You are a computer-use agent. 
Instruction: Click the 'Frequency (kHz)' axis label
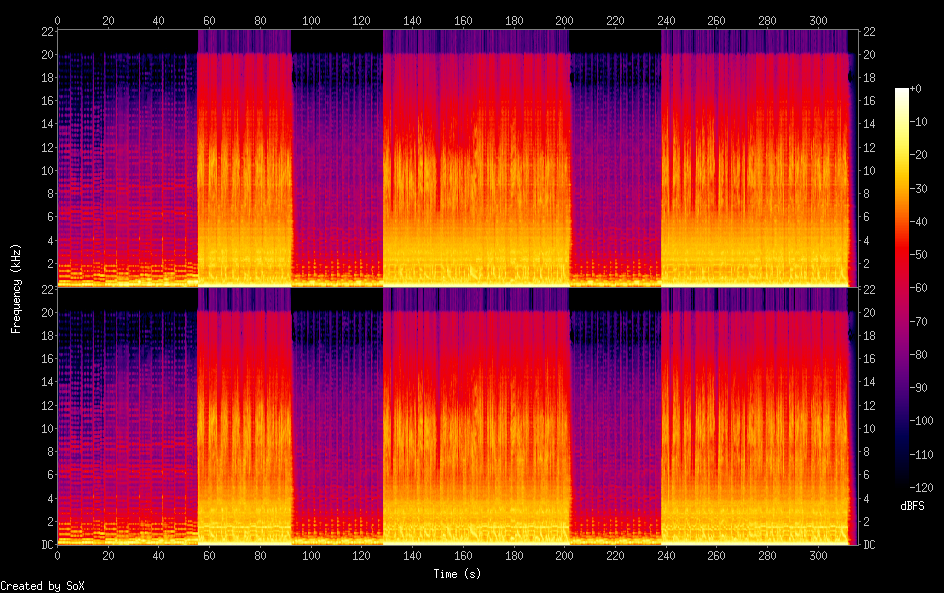coord(16,288)
